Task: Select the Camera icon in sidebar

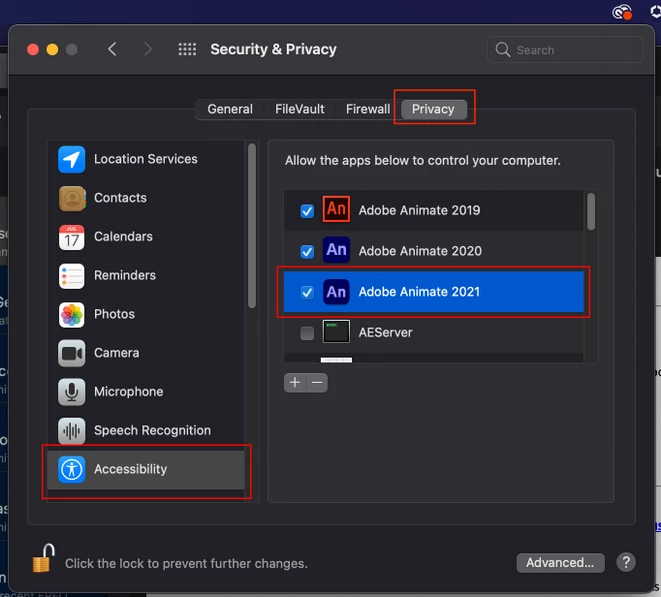Action: [72, 353]
